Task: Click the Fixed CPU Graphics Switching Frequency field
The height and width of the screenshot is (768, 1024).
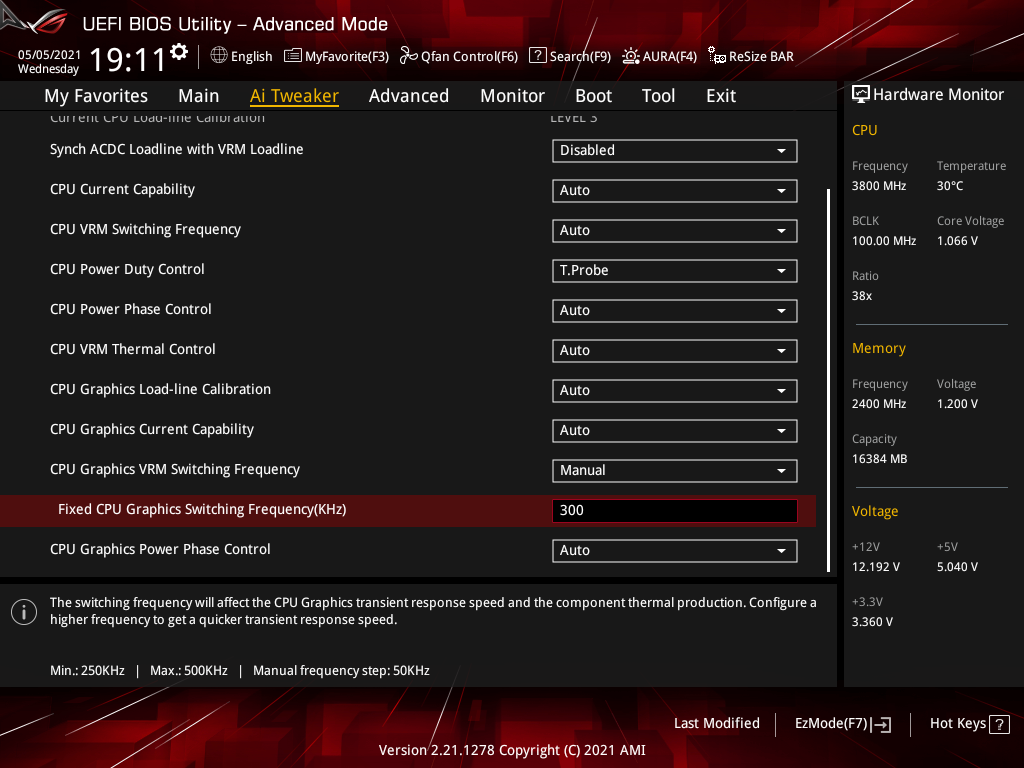Action: click(674, 511)
